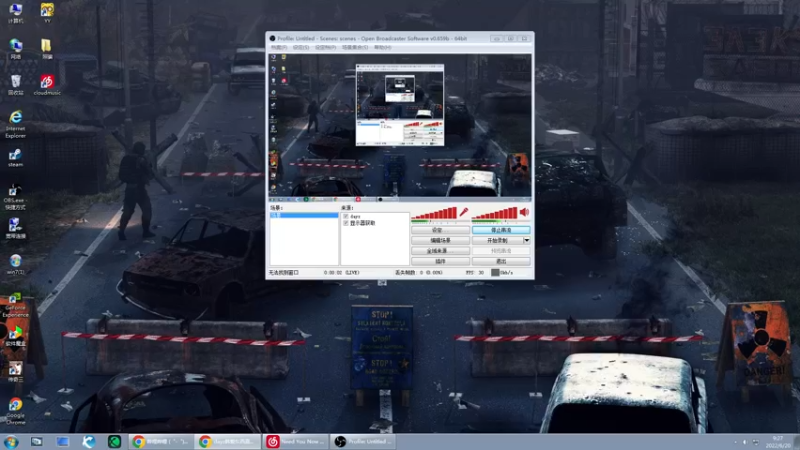Click the blue bird taskbar icon
800x450 pixels.
click(x=88, y=441)
